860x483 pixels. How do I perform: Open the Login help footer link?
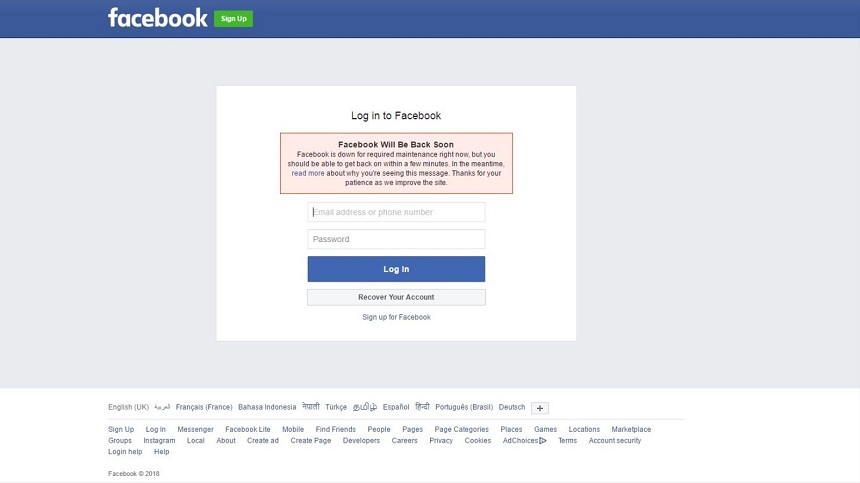125,452
